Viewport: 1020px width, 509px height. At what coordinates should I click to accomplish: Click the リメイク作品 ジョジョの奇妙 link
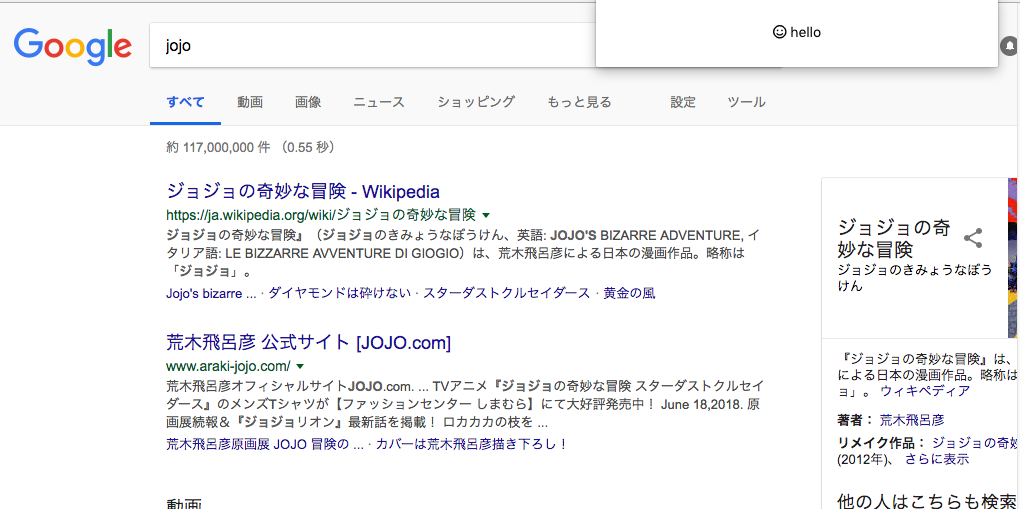click(976, 443)
